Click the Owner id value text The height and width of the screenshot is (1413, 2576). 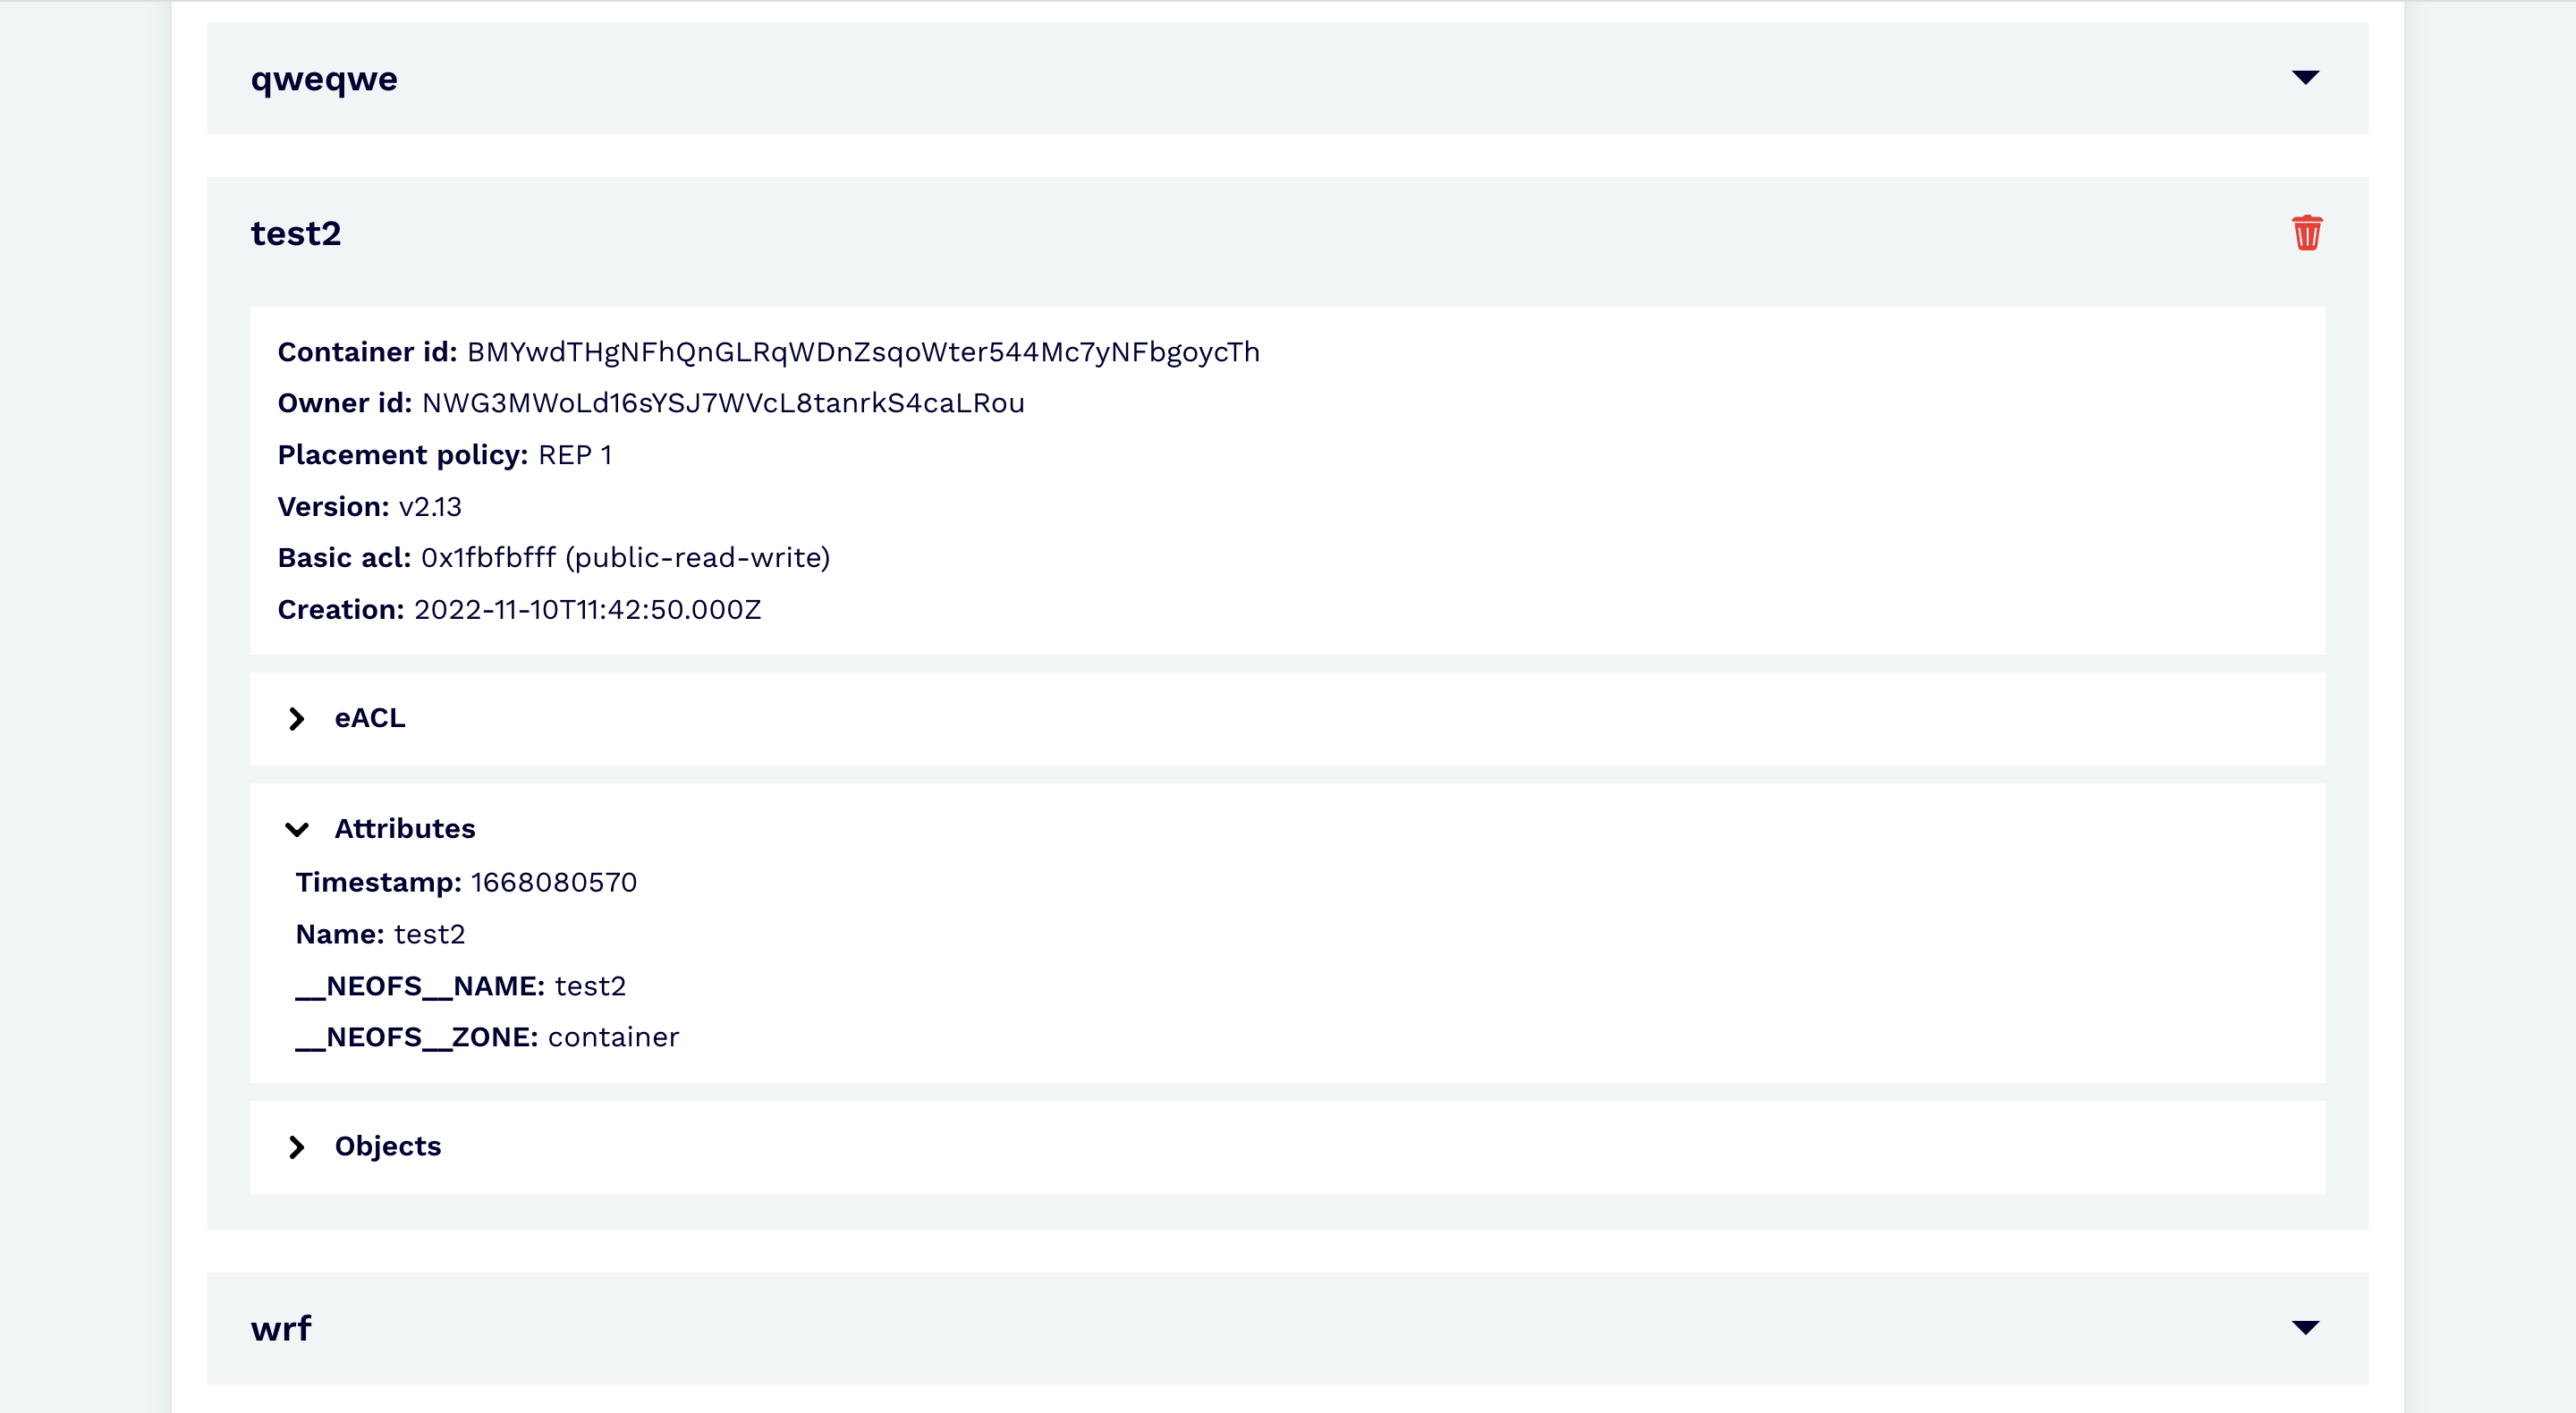coord(722,403)
